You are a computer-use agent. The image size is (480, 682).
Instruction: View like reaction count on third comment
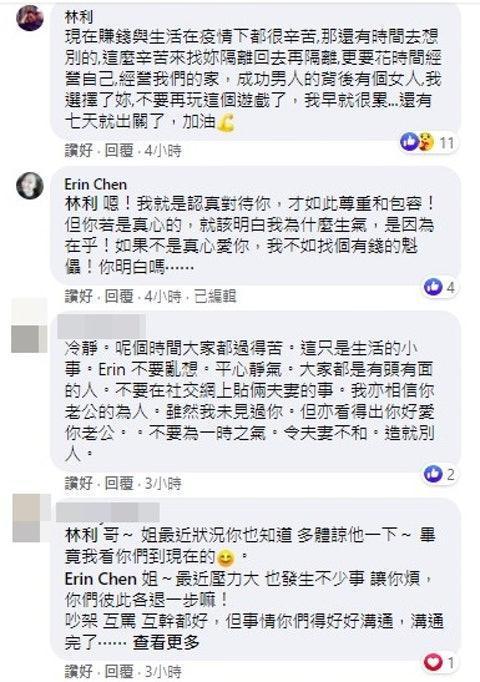tap(440, 474)
